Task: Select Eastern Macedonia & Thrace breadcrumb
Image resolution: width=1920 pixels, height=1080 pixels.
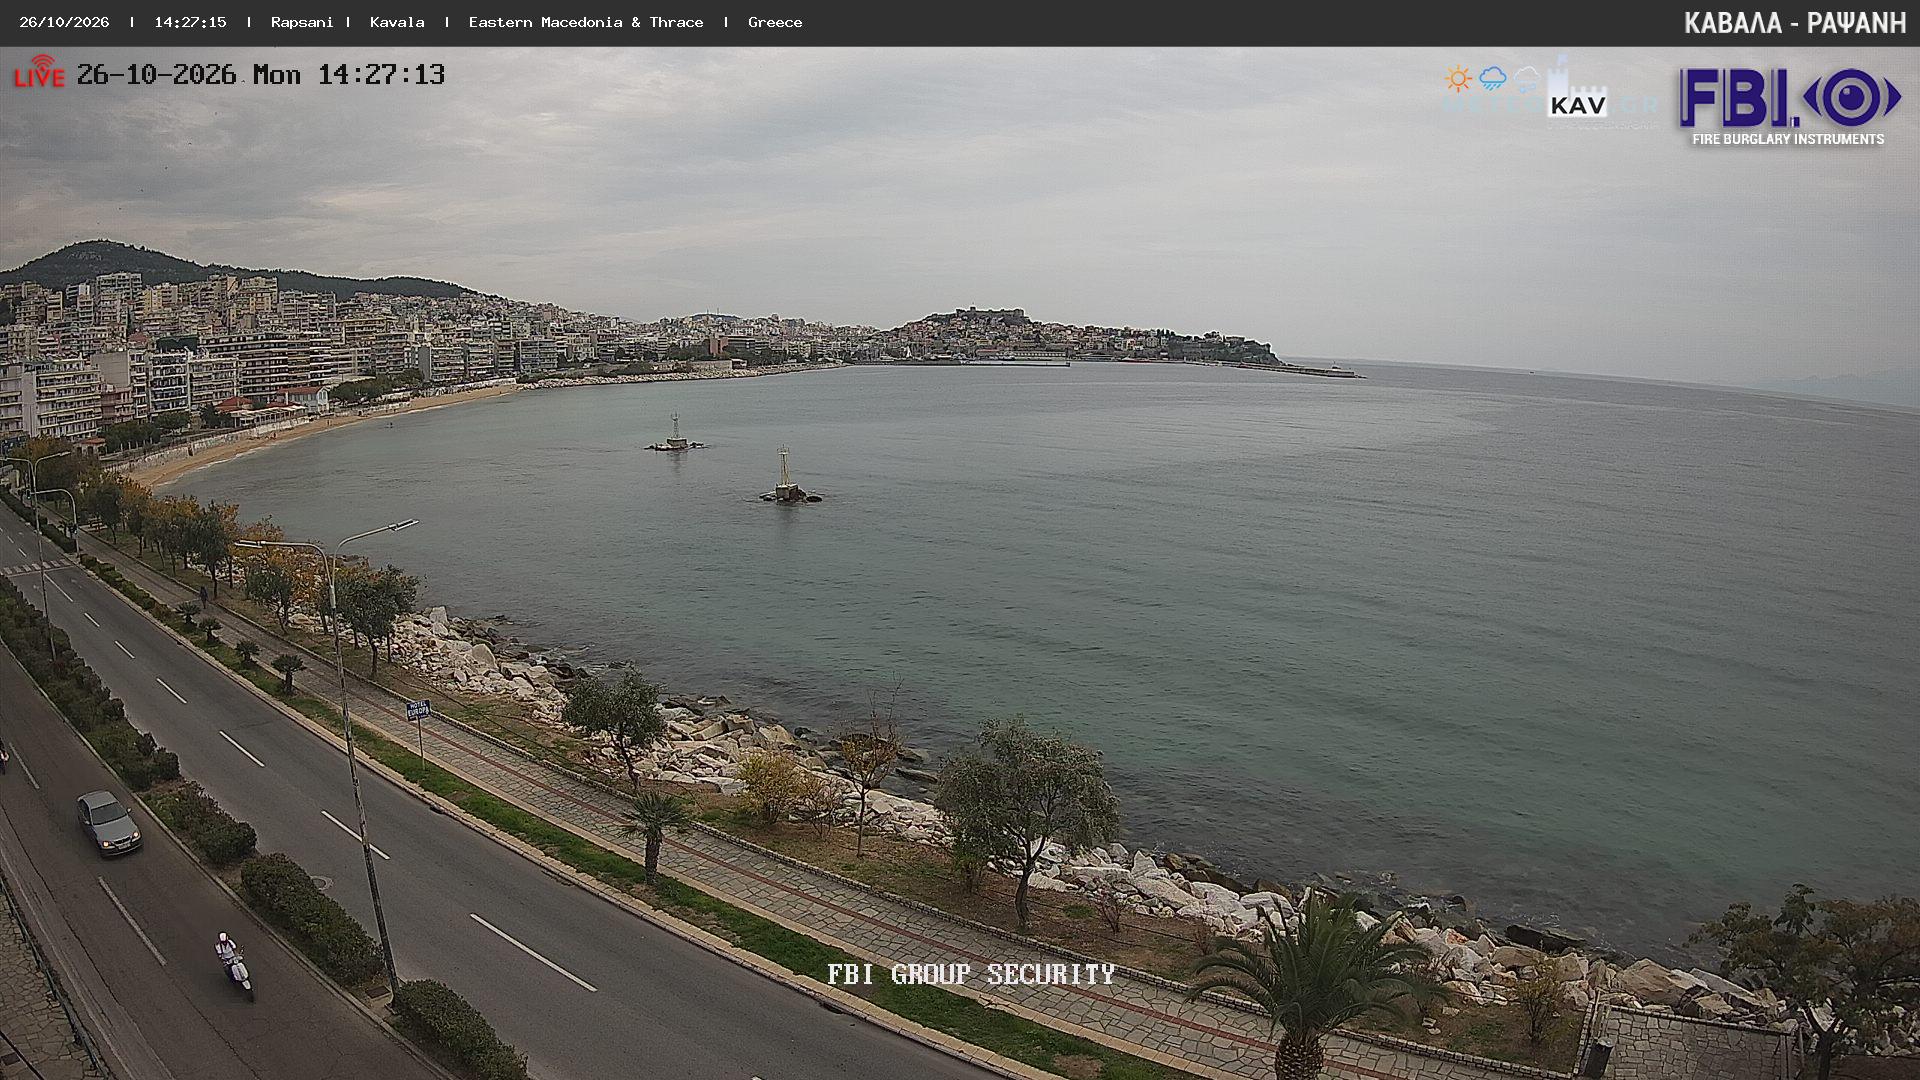Action: coord(586,22)
